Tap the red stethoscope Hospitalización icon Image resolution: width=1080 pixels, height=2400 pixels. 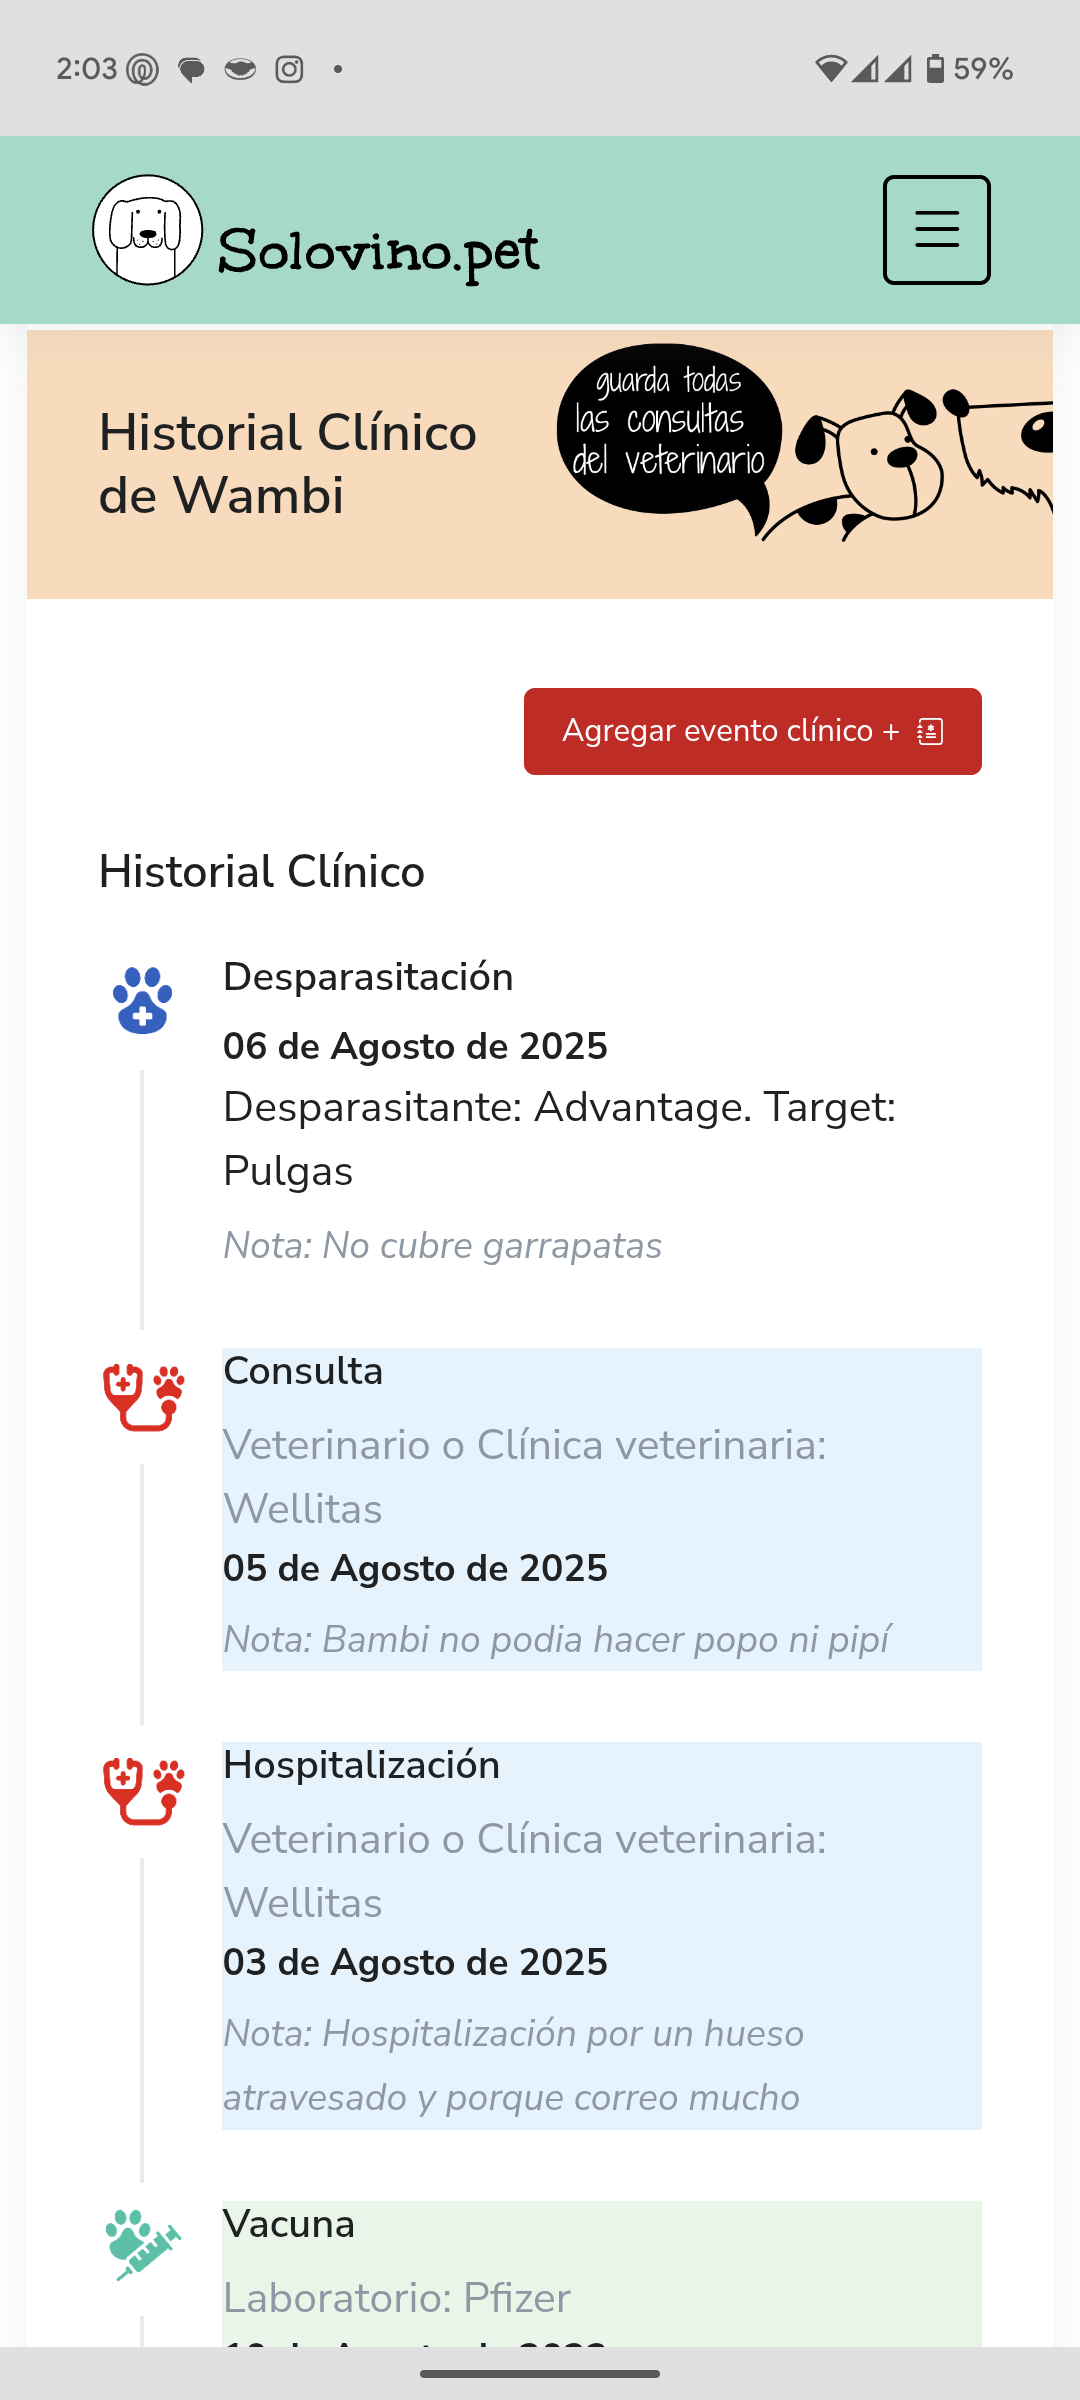point(144,1791)
